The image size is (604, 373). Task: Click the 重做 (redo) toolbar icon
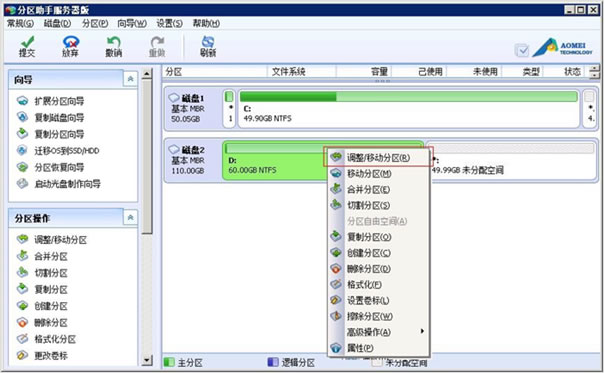point(157,46)
